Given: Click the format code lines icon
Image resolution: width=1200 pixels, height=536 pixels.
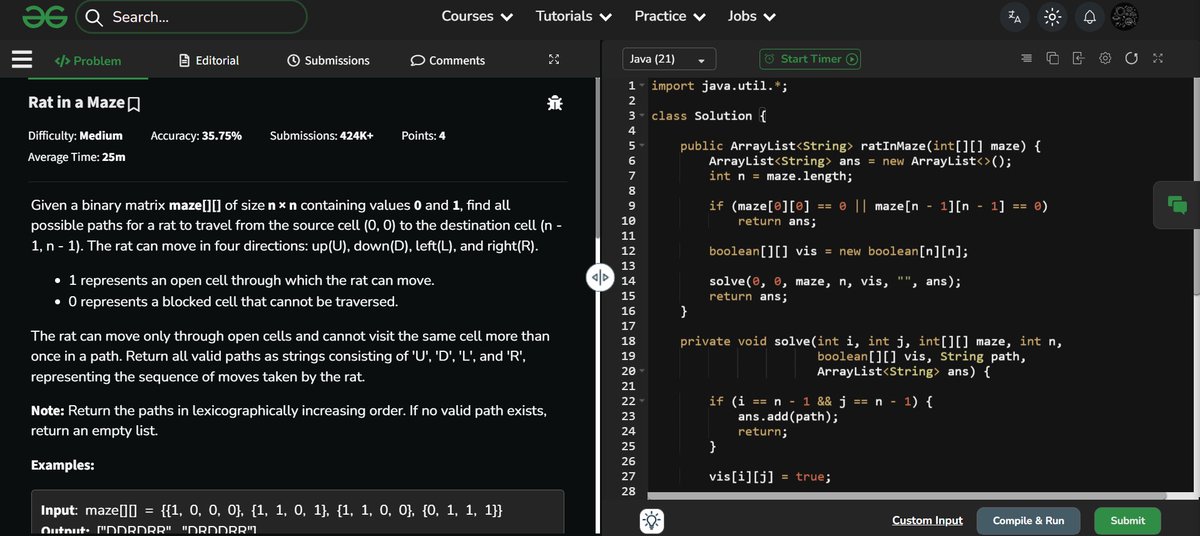Looking at the screenshot, I should coord(1026,59).
